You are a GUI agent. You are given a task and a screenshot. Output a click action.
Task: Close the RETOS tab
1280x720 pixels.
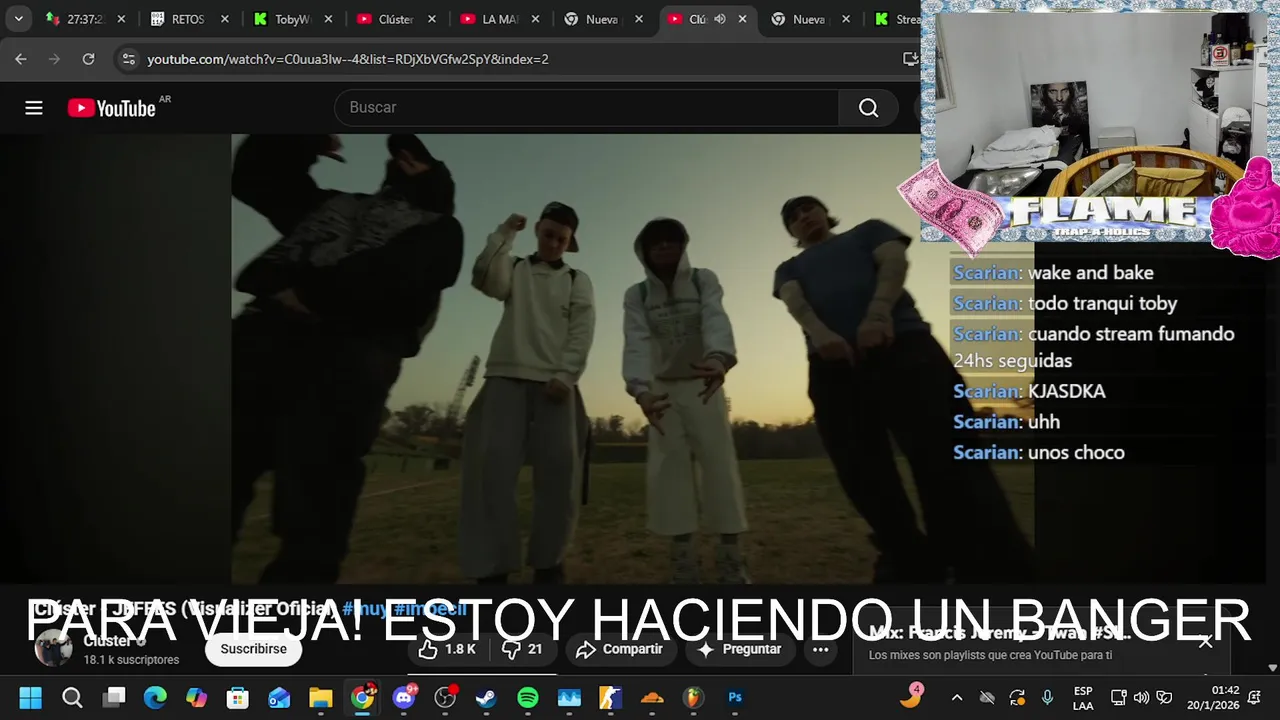pyautogui.click(x=224, y=19)
